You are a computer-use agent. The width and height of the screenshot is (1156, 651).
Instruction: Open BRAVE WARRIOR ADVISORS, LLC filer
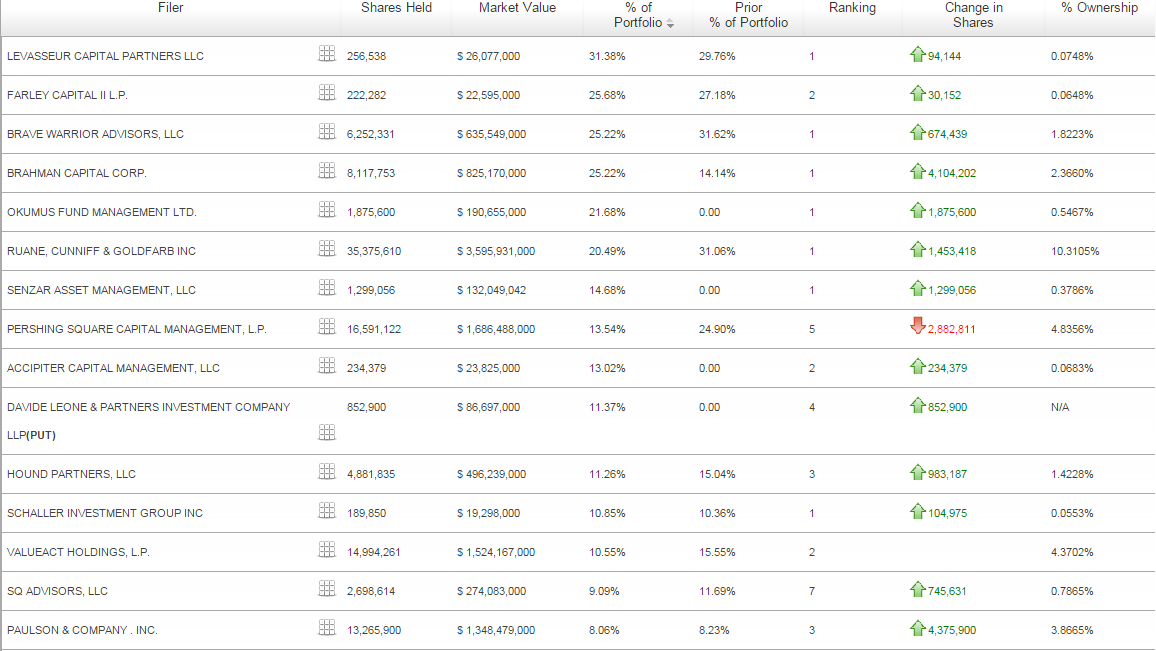tap(95, 134)
